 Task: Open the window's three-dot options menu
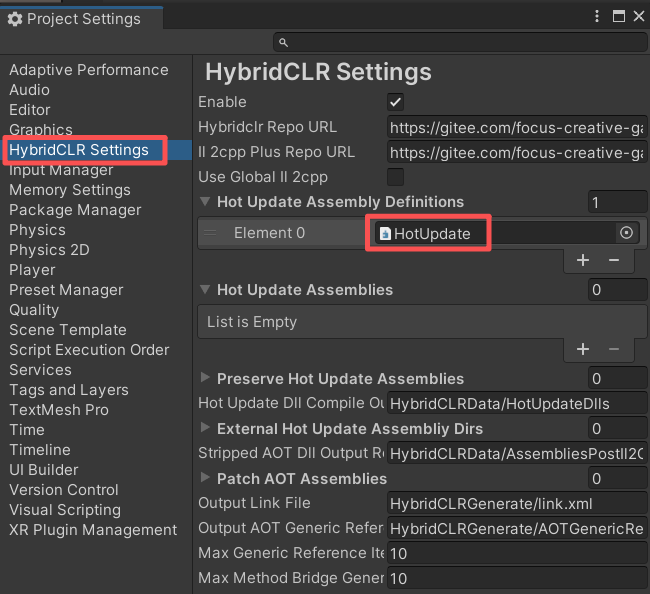pyautogui.click(x=597, y=16)
